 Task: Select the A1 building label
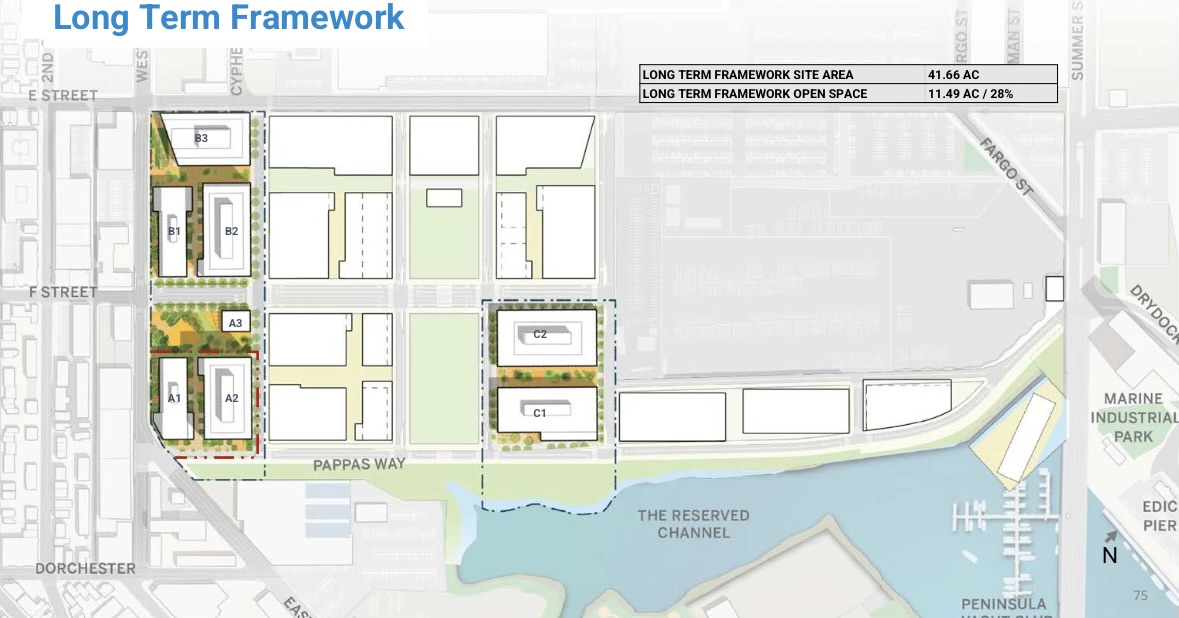174,398
